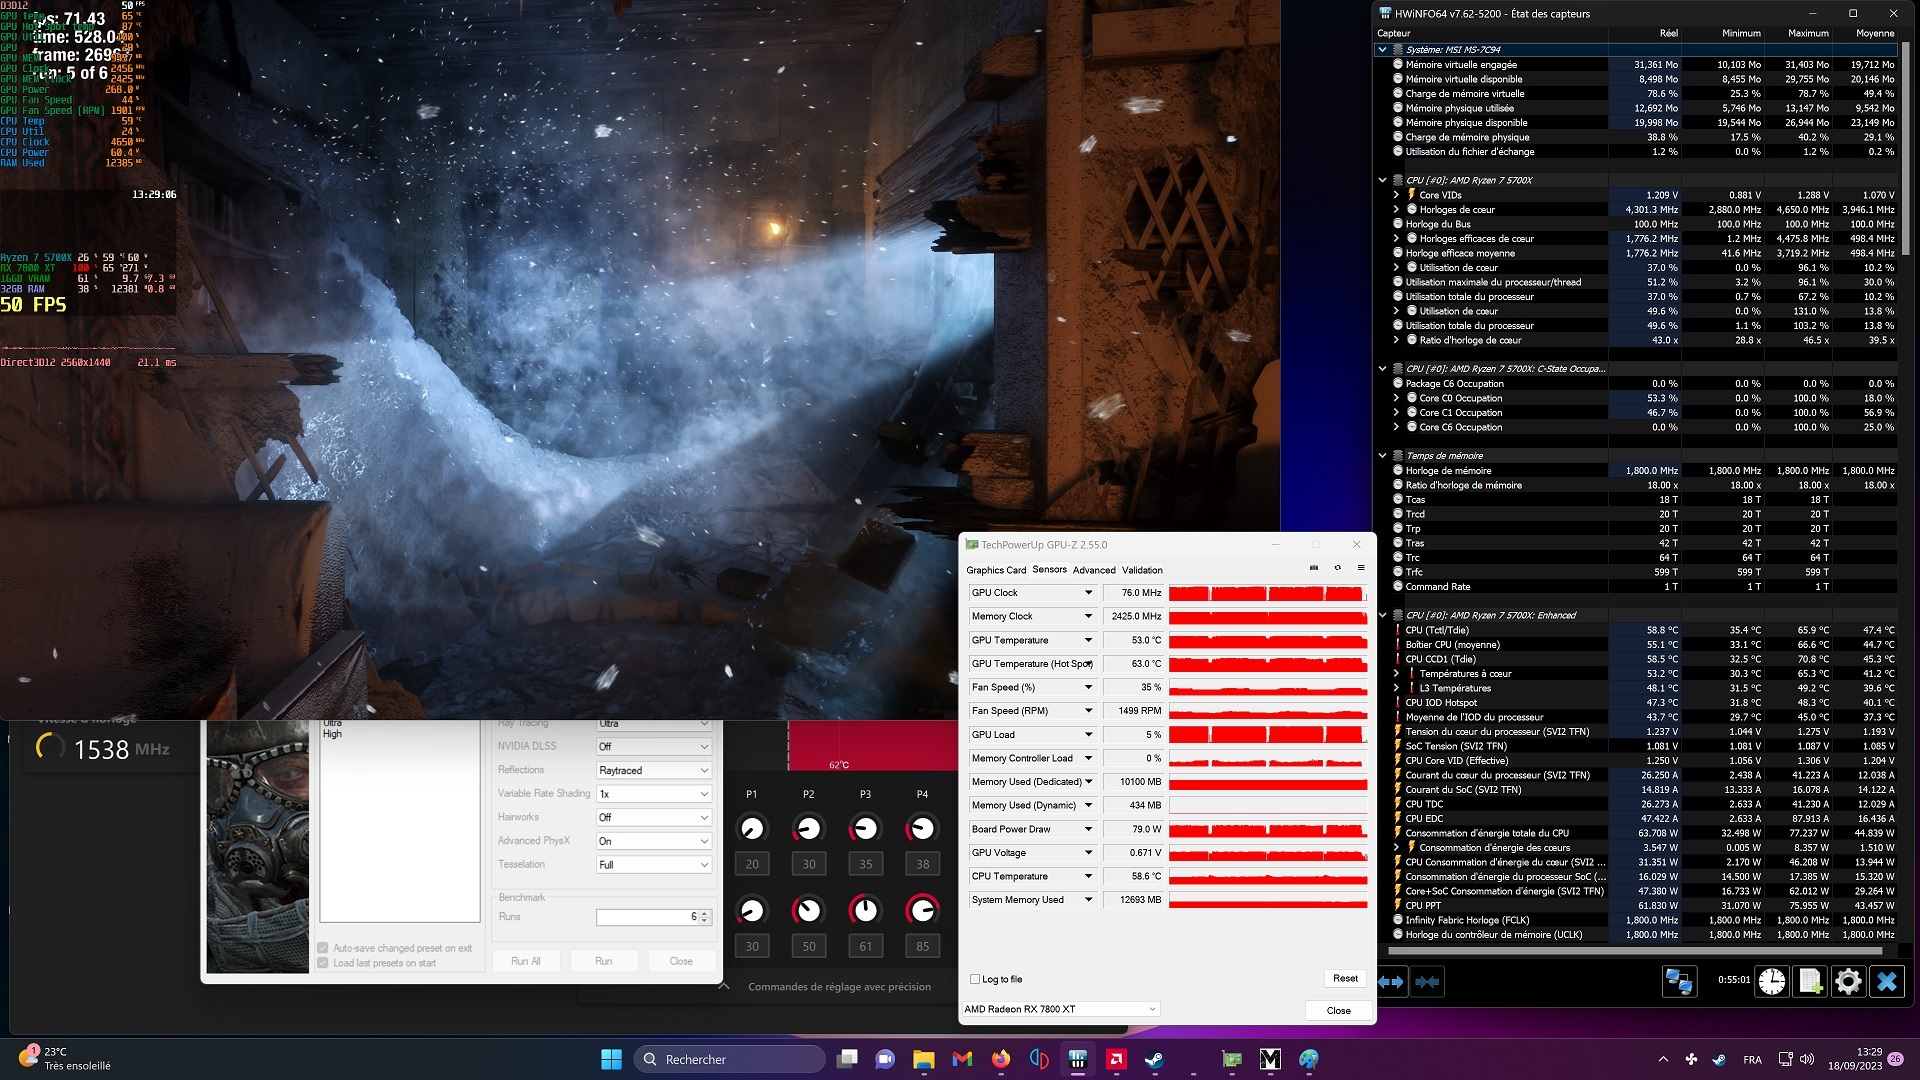
Task: Open Task View from the taskbar
Action: (848, 1059)
